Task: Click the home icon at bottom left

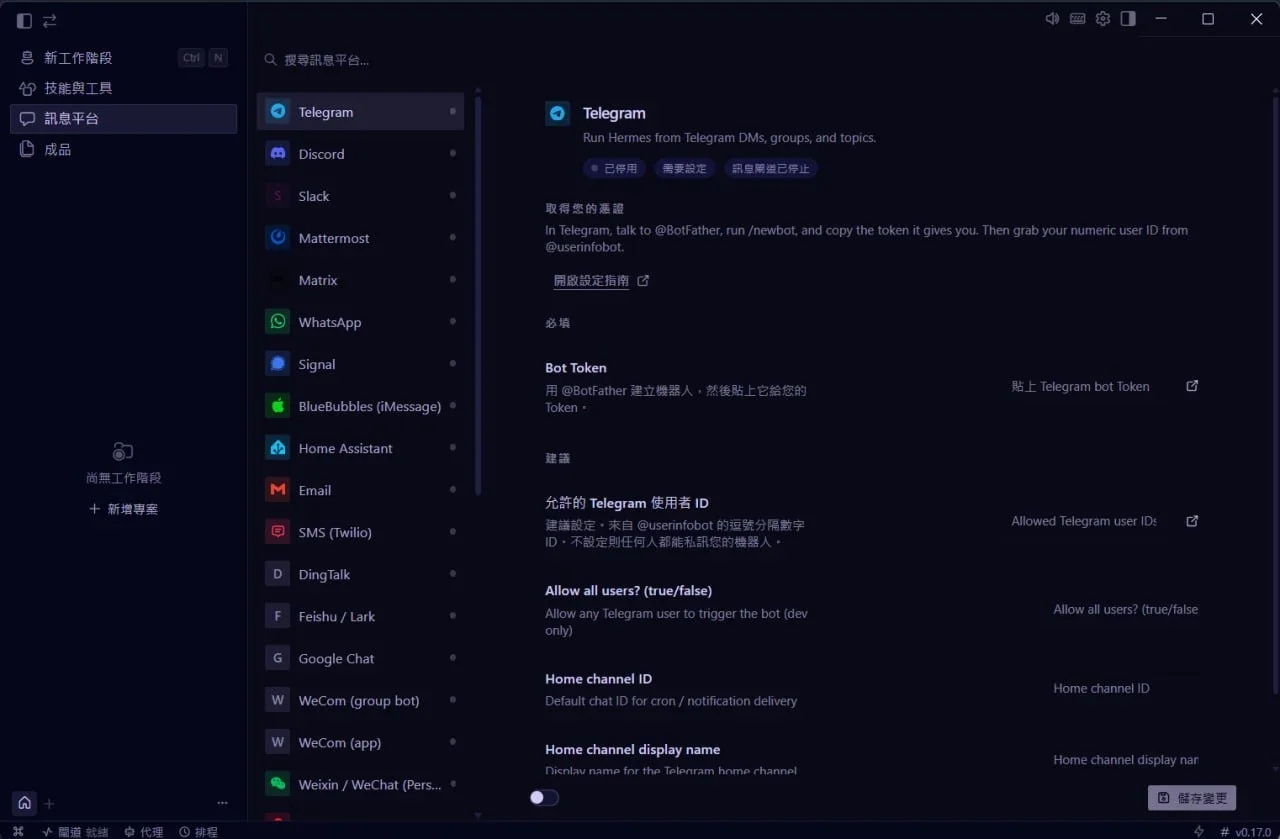Action: (24, 802)
